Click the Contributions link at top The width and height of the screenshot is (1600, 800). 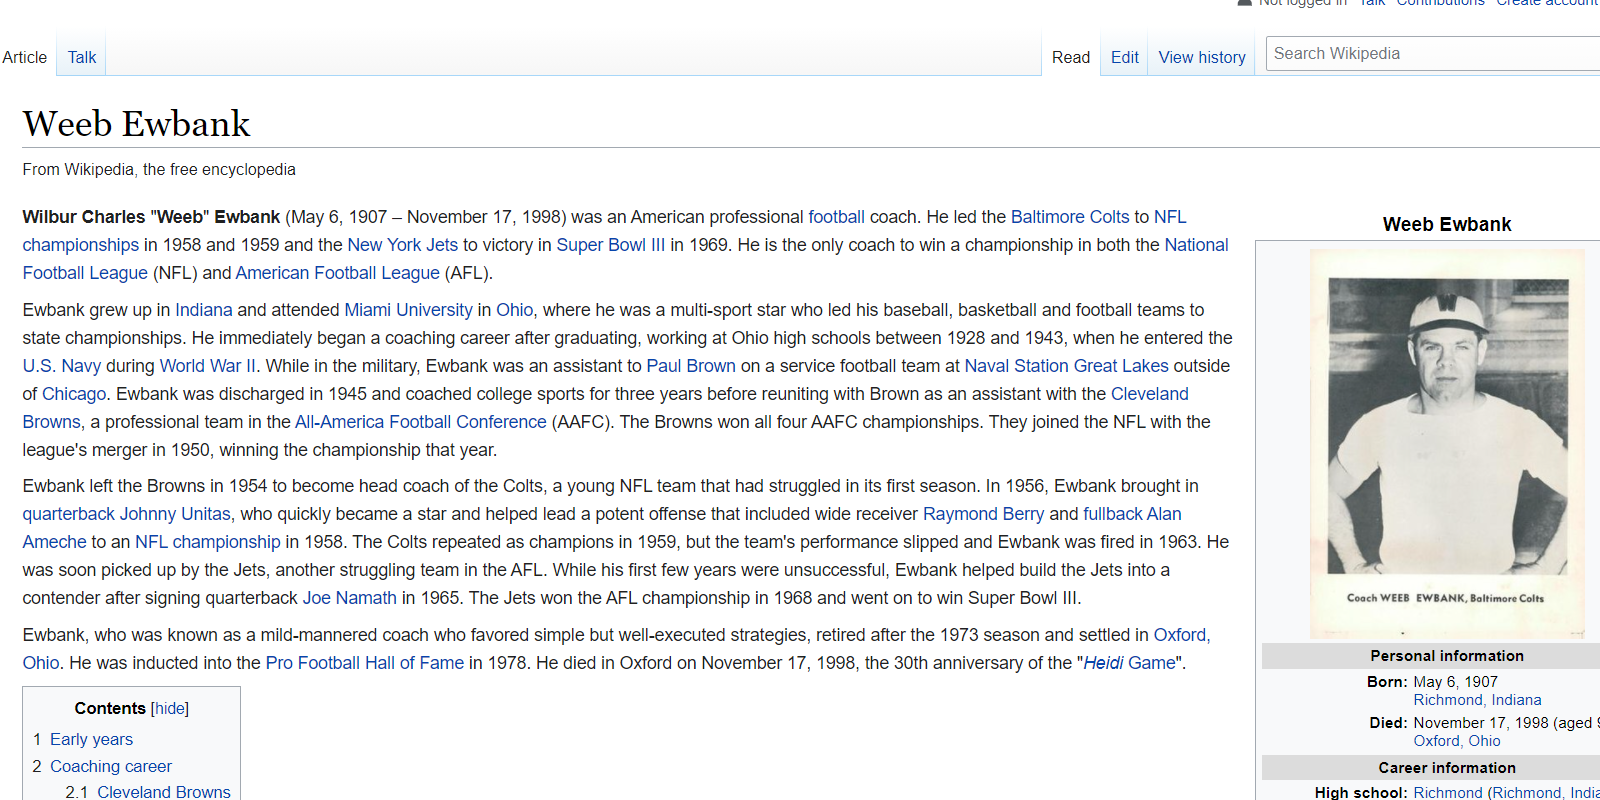(1440, 3)
